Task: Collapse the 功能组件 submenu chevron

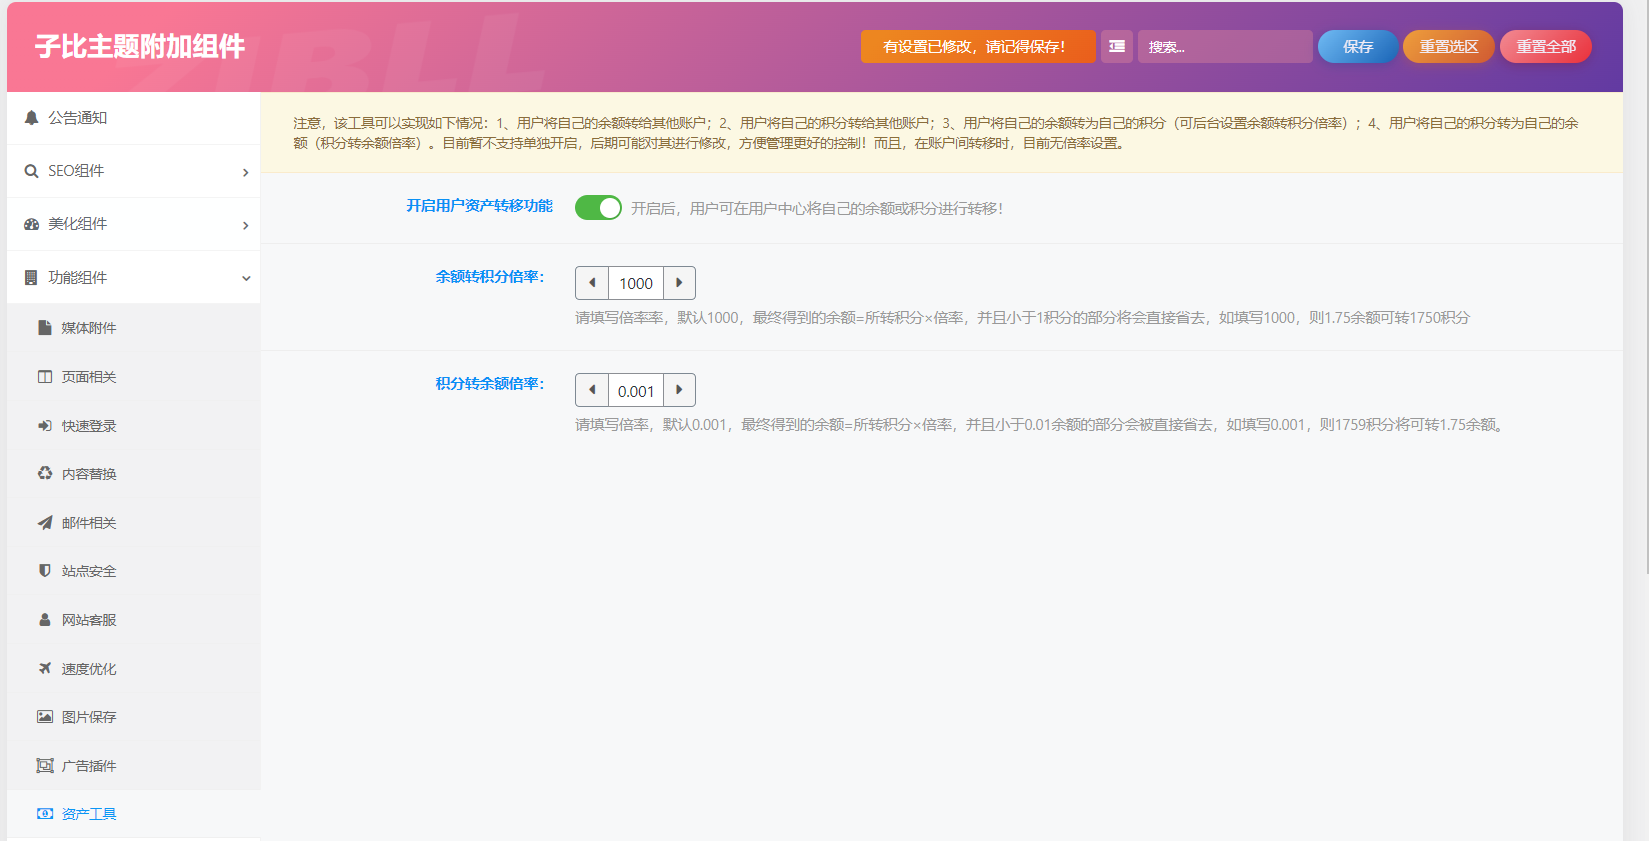Action: click(246, 278)
